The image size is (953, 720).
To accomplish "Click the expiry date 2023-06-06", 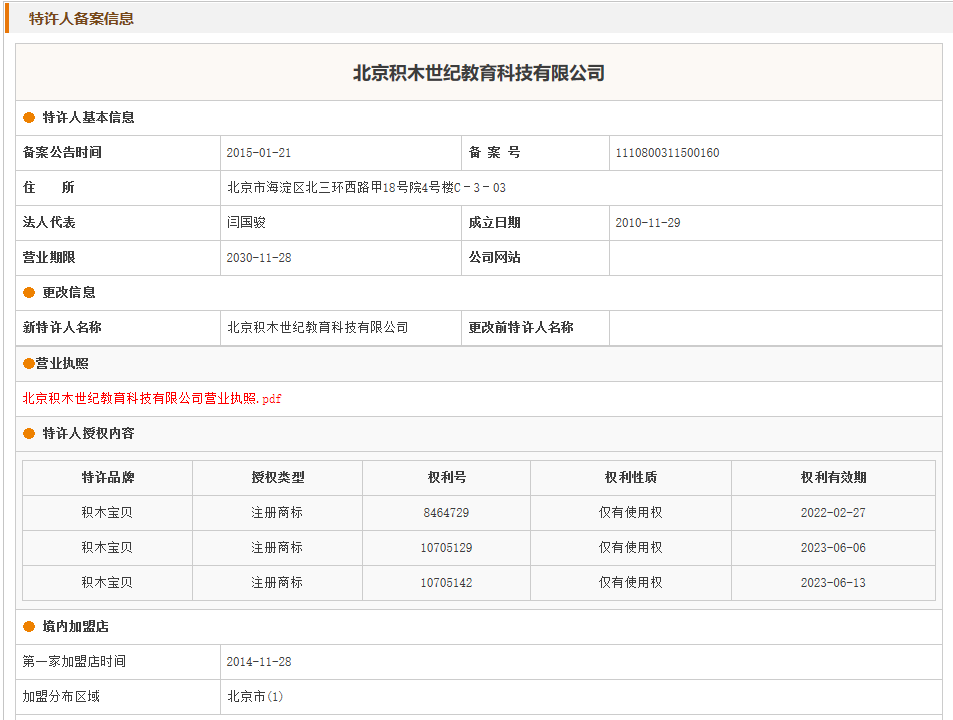I will tap(833, 548).
